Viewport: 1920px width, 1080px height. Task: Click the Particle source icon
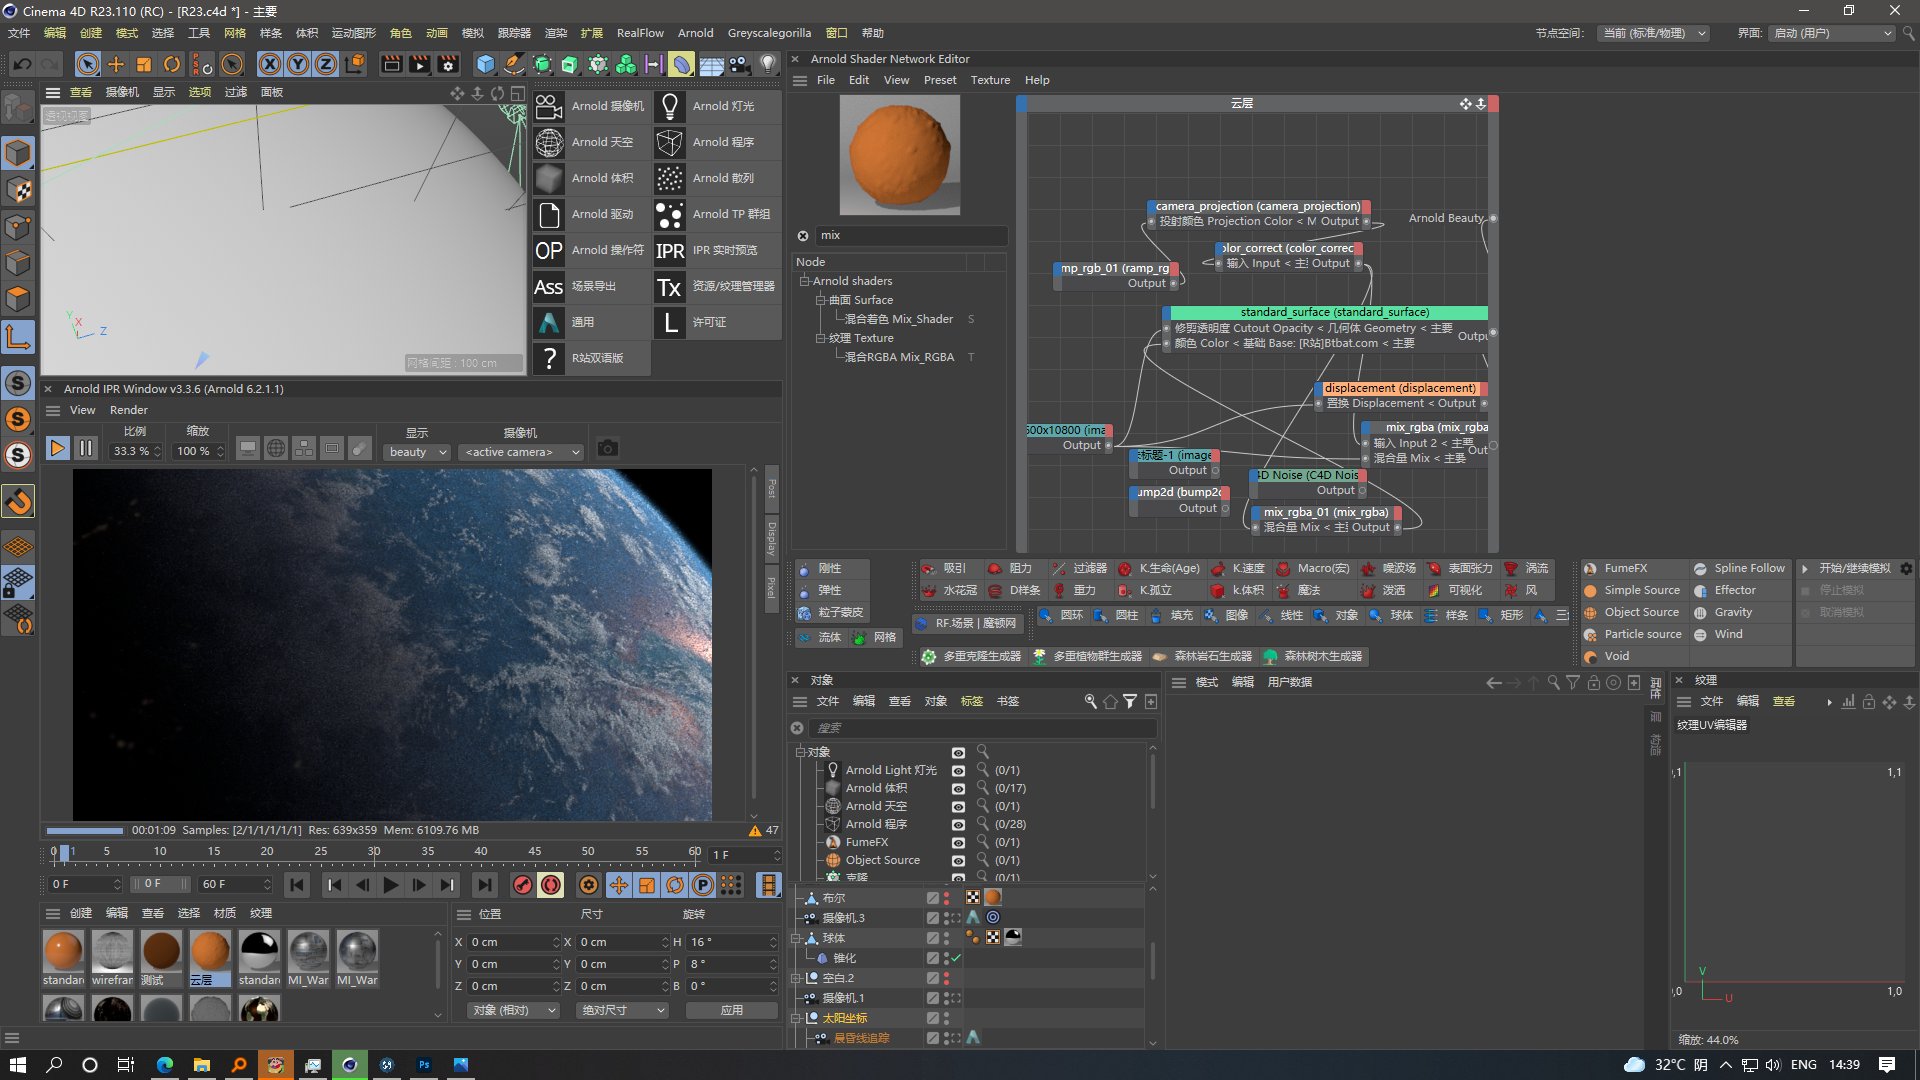tap(1590, 635)
